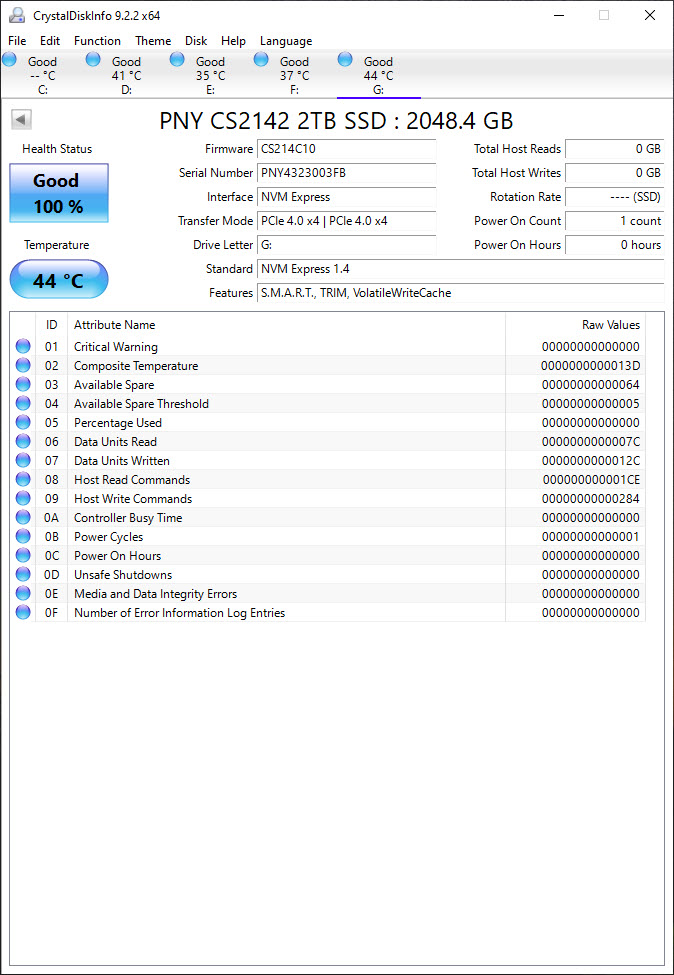Open the File menu
Viewport: 674px width, 975px height.
coord(17,41)
